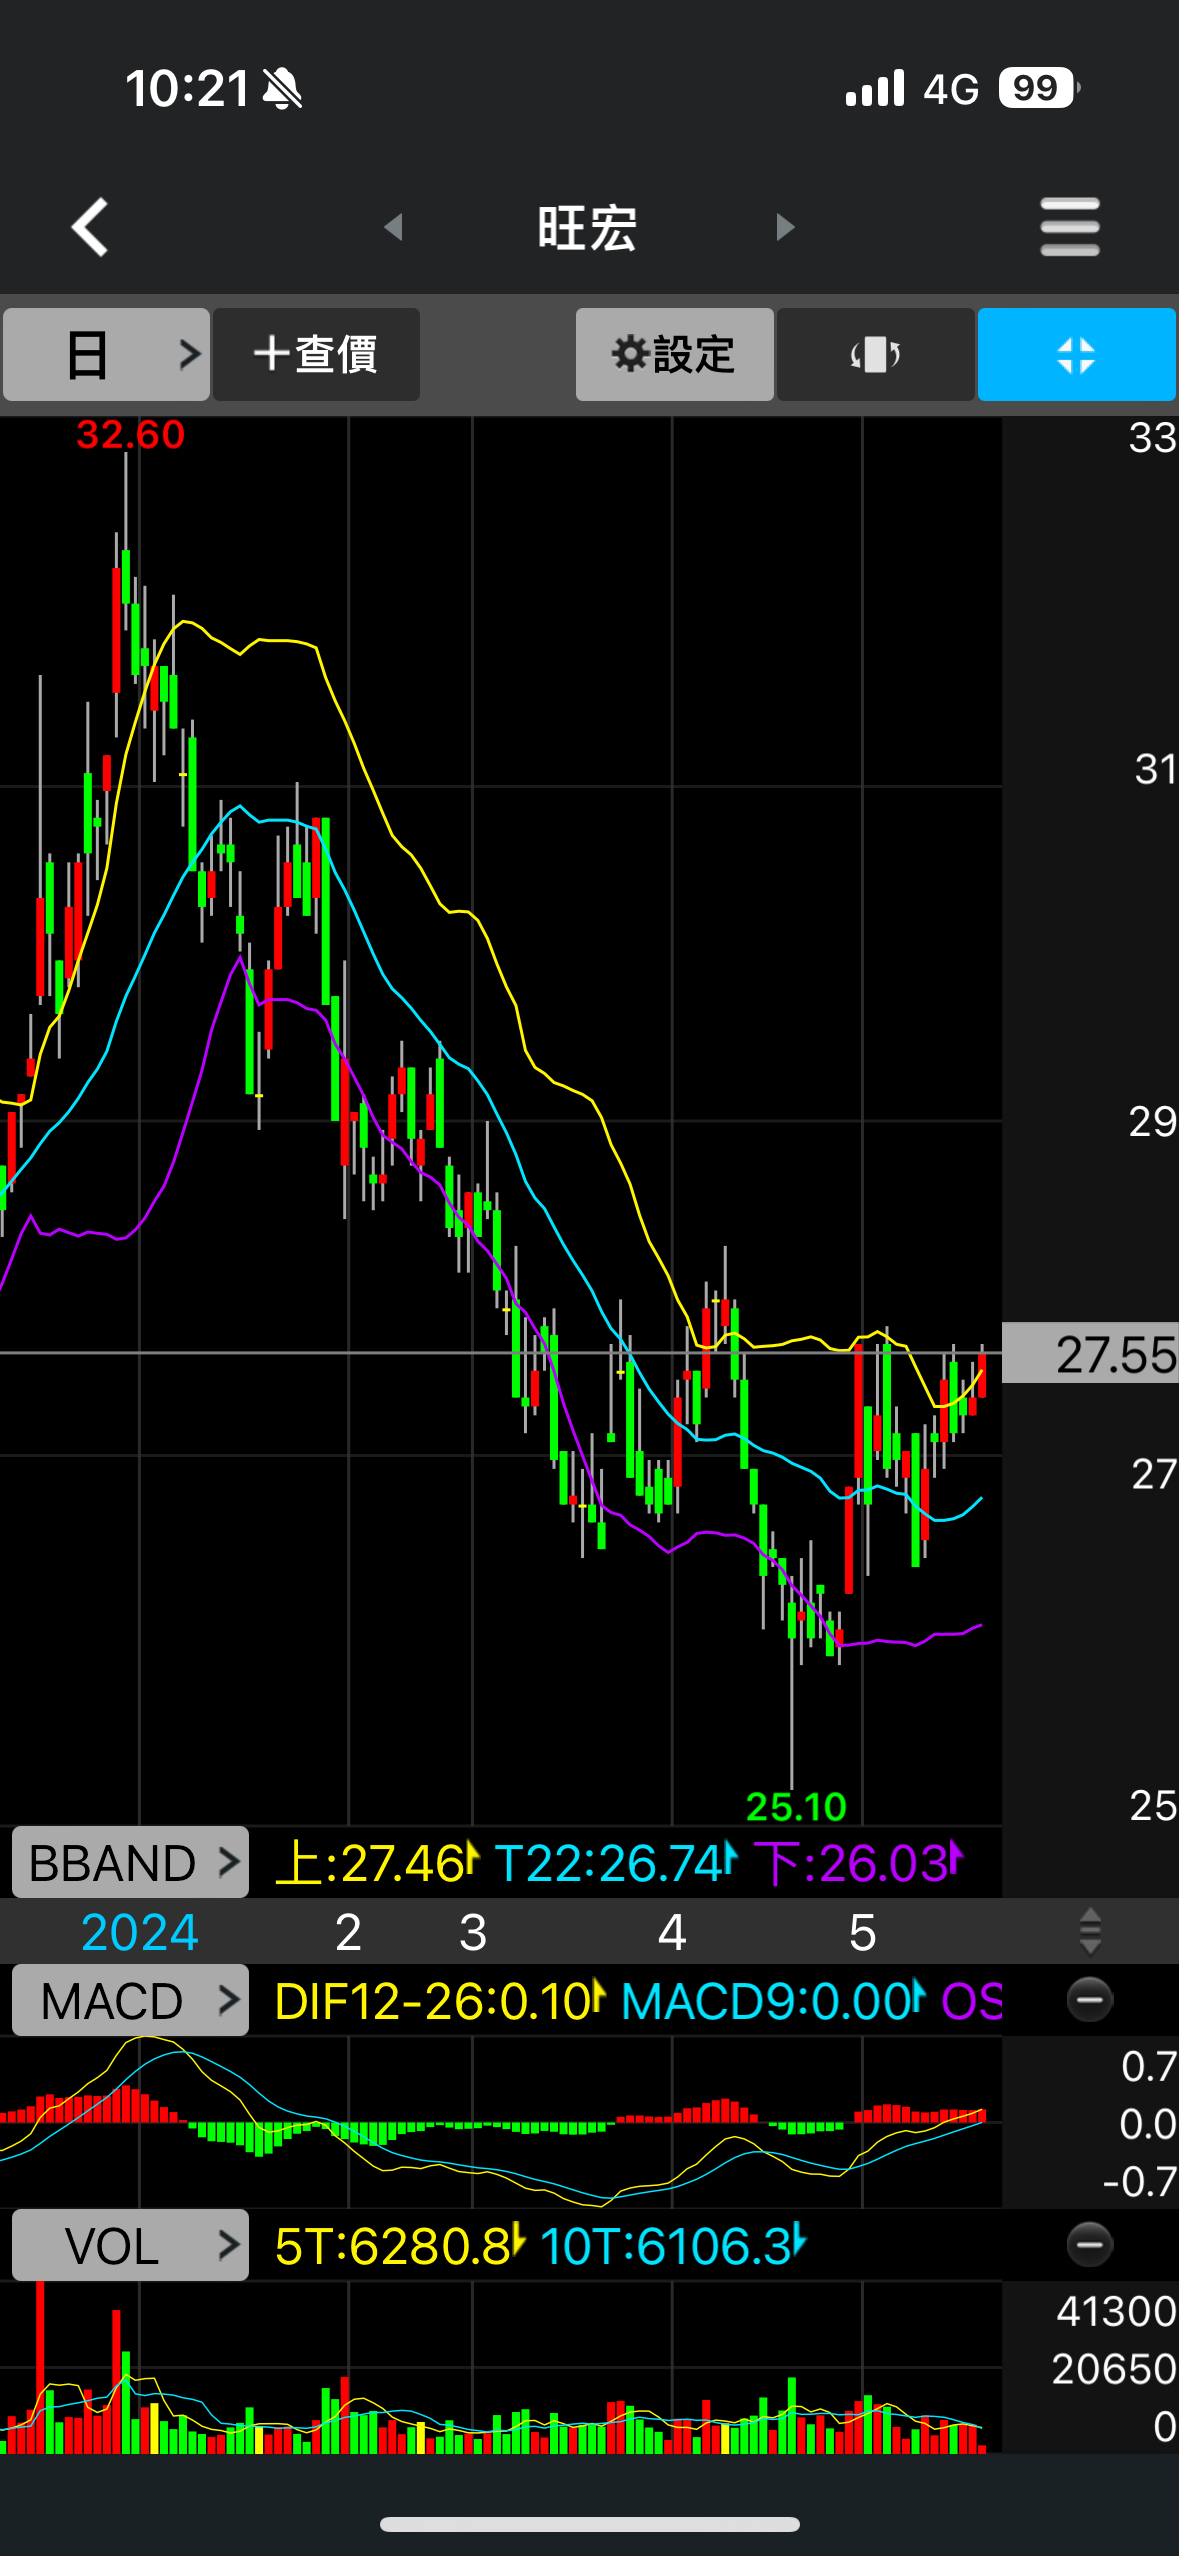
Task: Open the 日 period dropdown
Action: click(106, 354)
